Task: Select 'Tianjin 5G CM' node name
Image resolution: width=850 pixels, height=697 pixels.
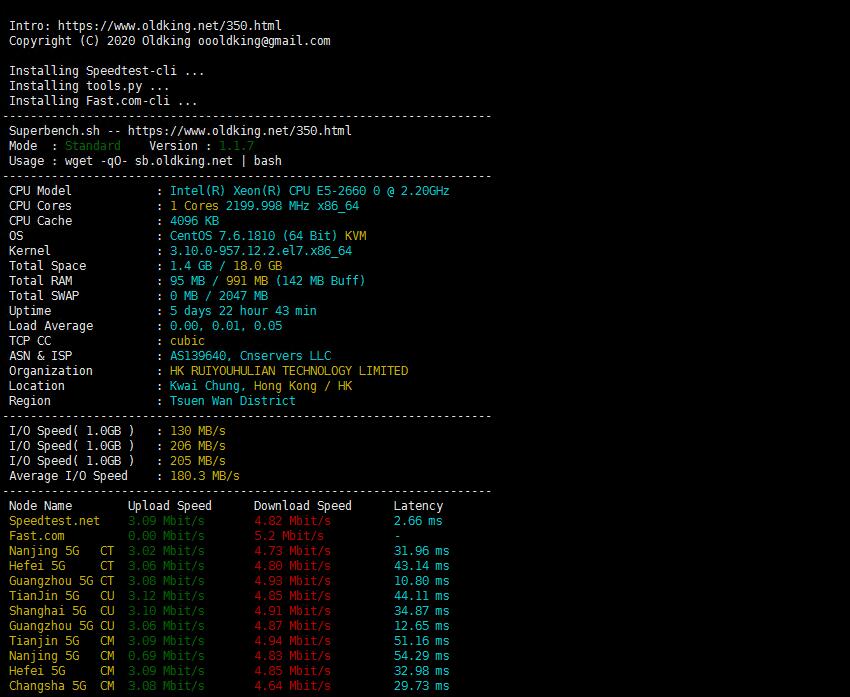Action: 61,641
